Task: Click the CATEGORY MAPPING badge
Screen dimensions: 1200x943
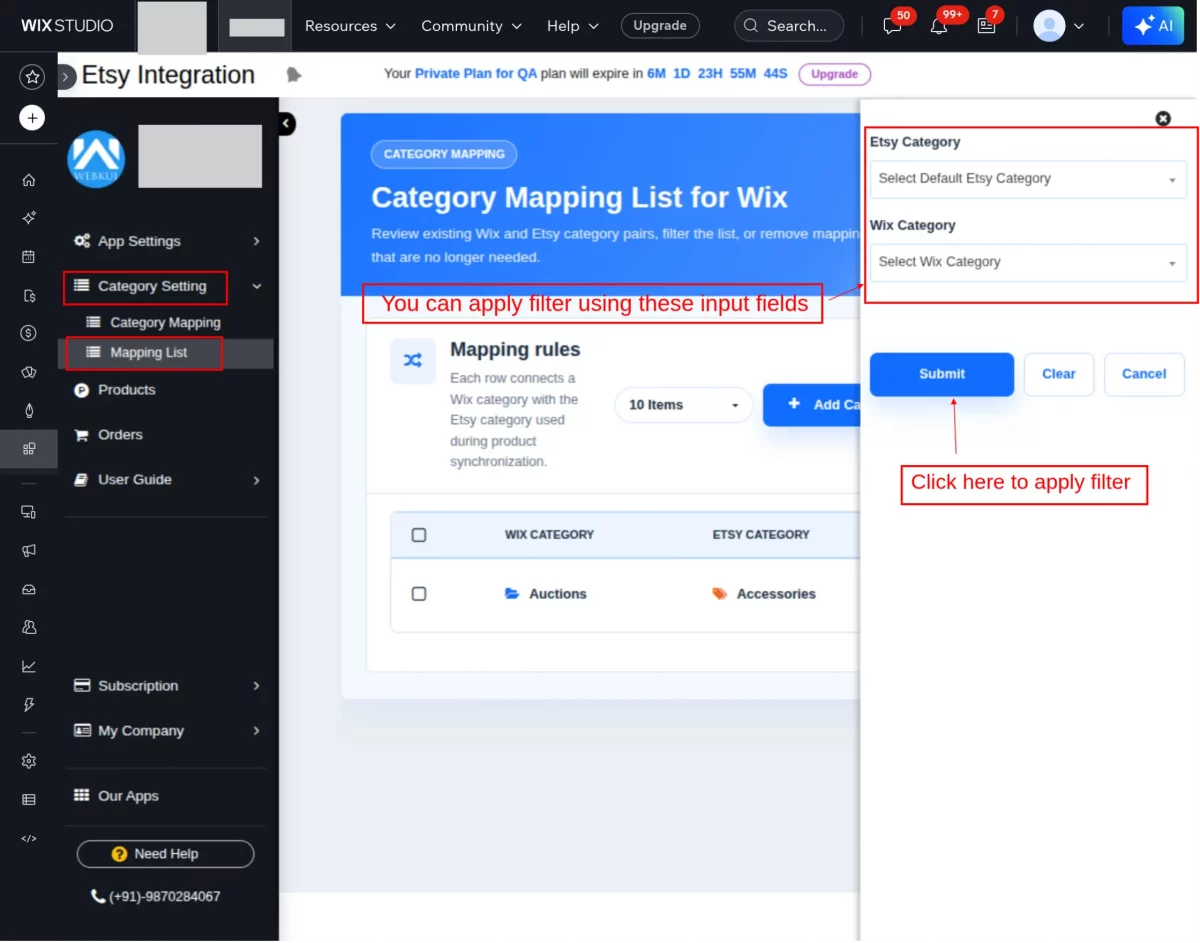Action: click(444, 154)
